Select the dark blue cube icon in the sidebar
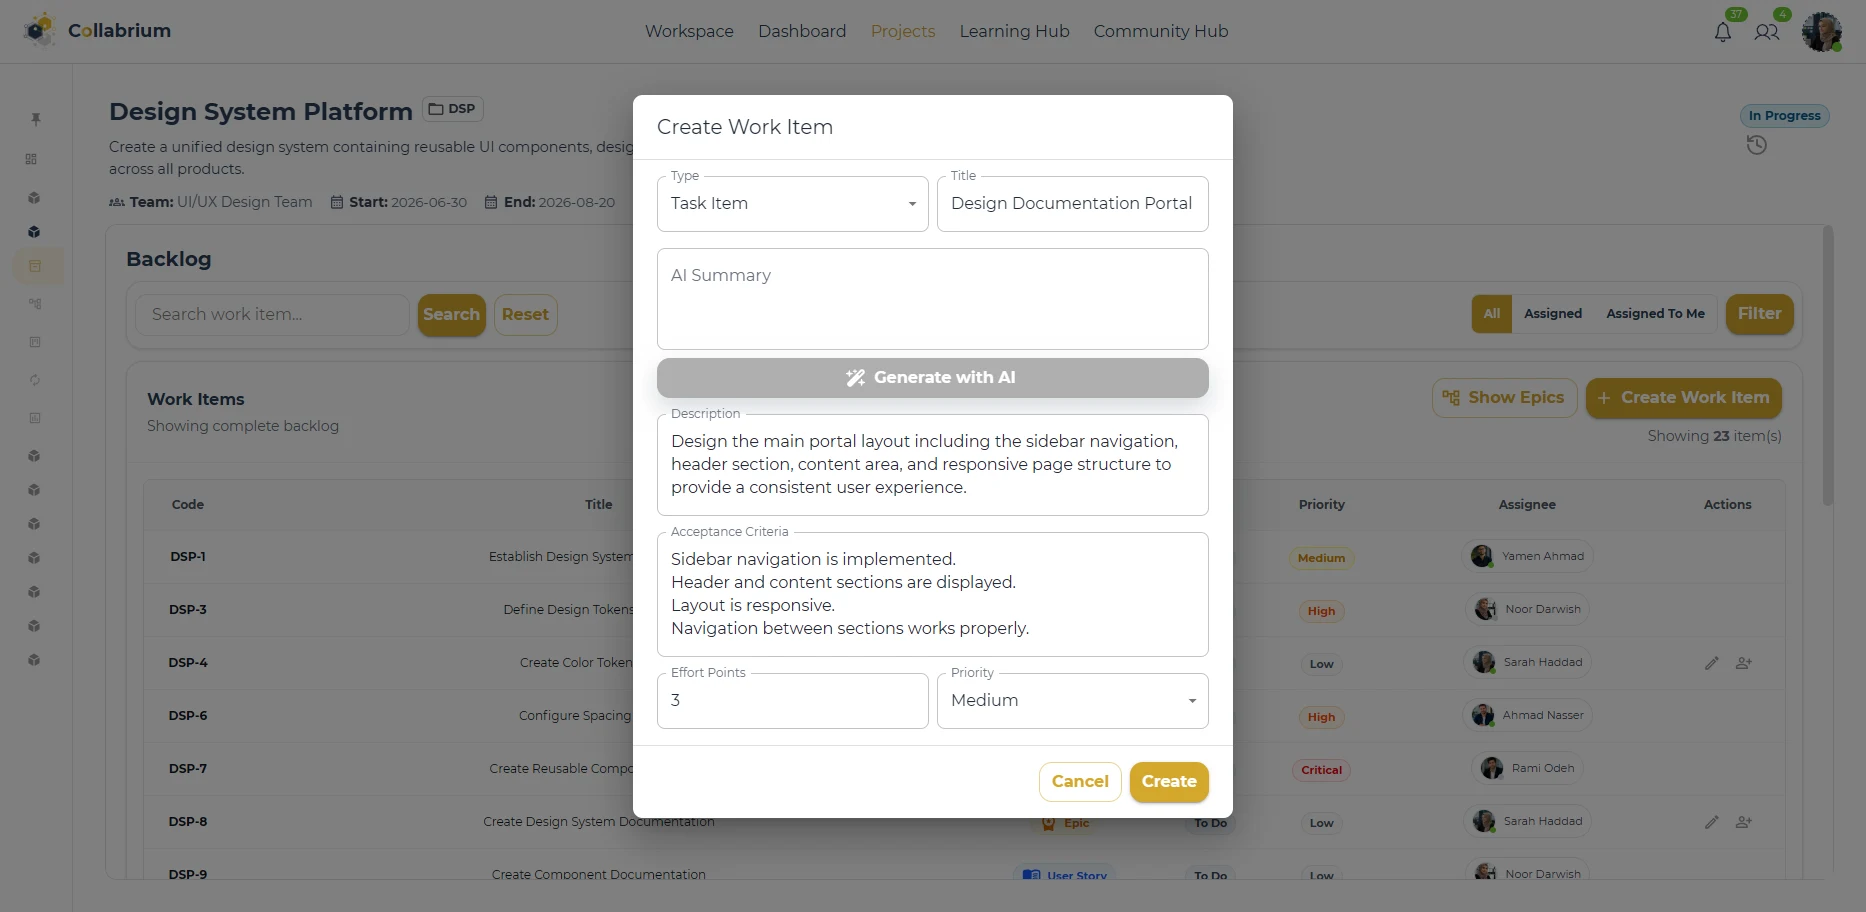 (34, 232)
